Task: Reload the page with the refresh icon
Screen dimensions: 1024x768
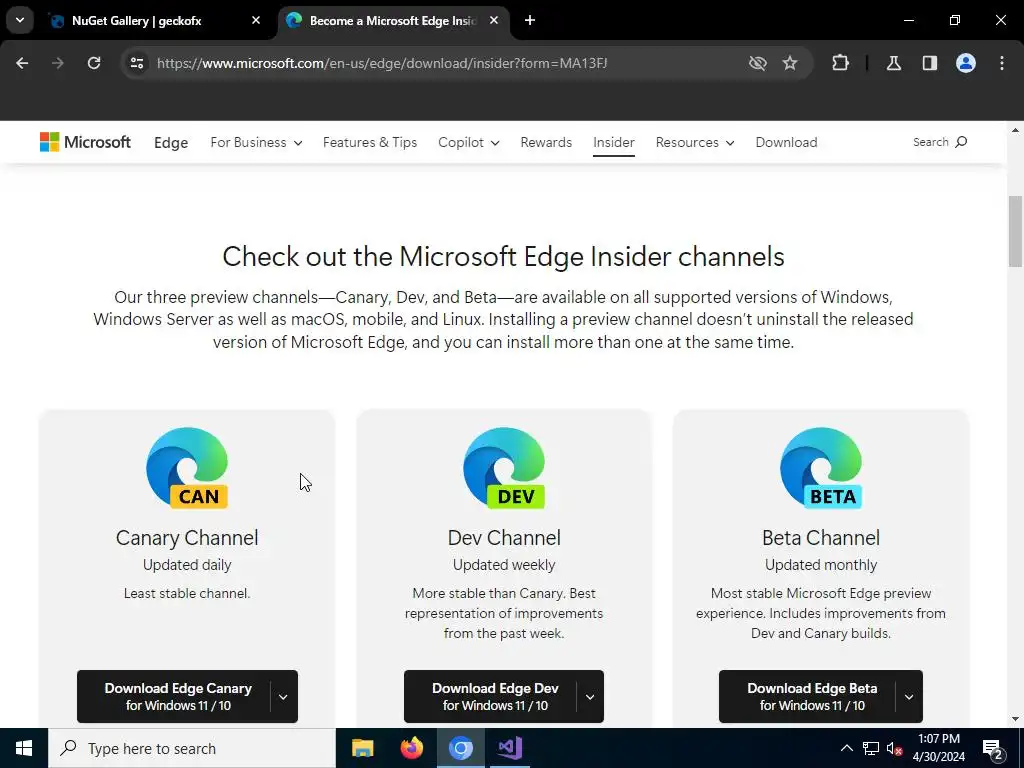Action: coord(94,63)
